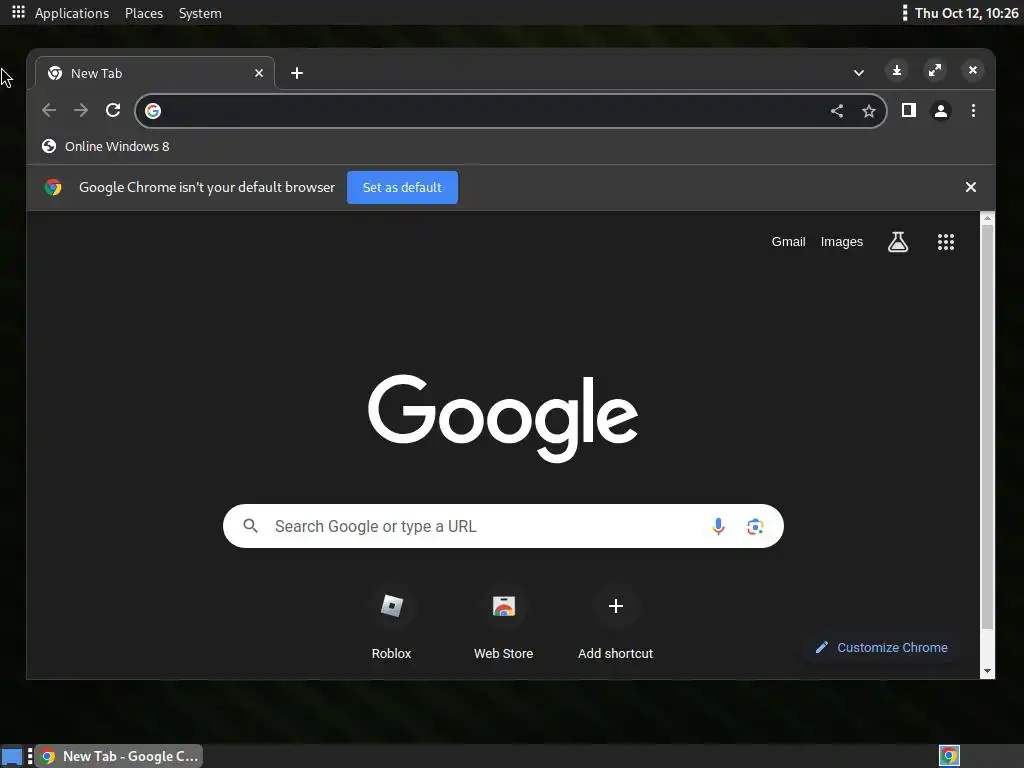Click the panel dots beside the clock

coord(904,13)
